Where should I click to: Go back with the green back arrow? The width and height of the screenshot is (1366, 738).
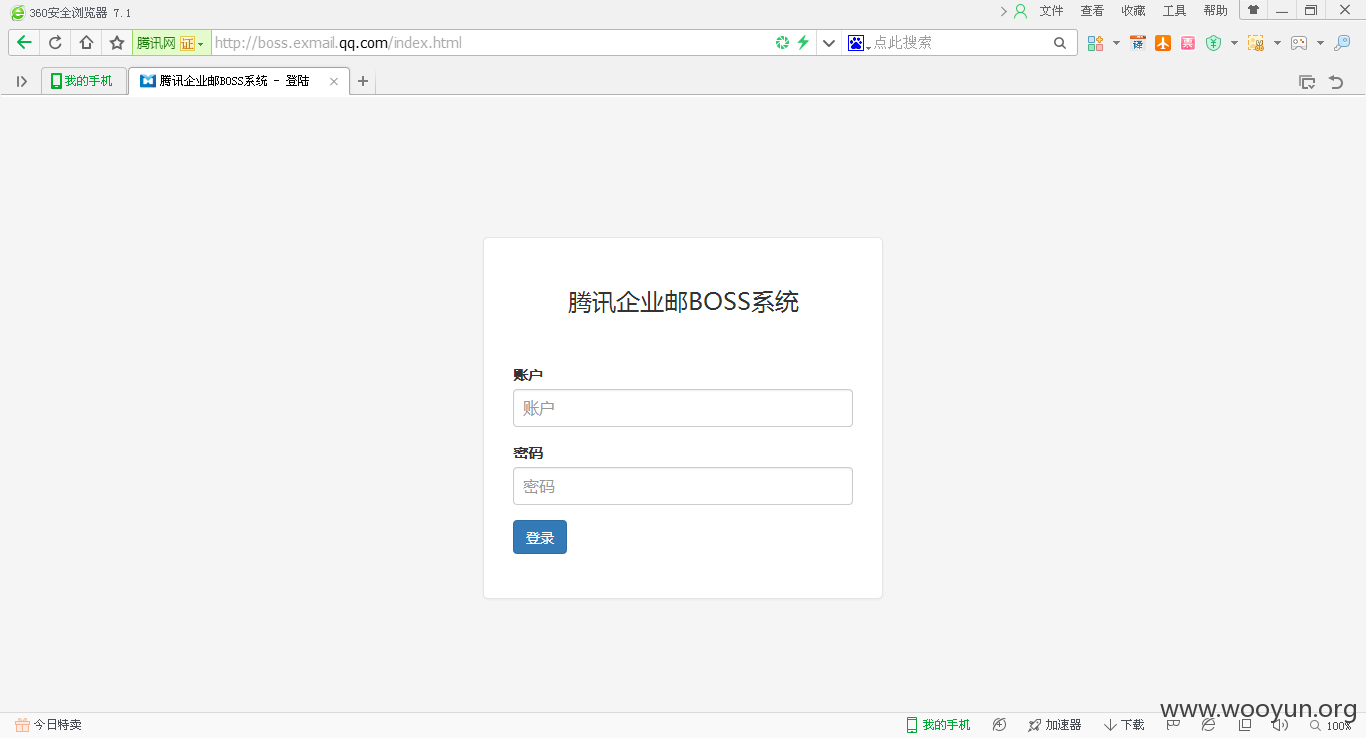[x=24, y=43]
